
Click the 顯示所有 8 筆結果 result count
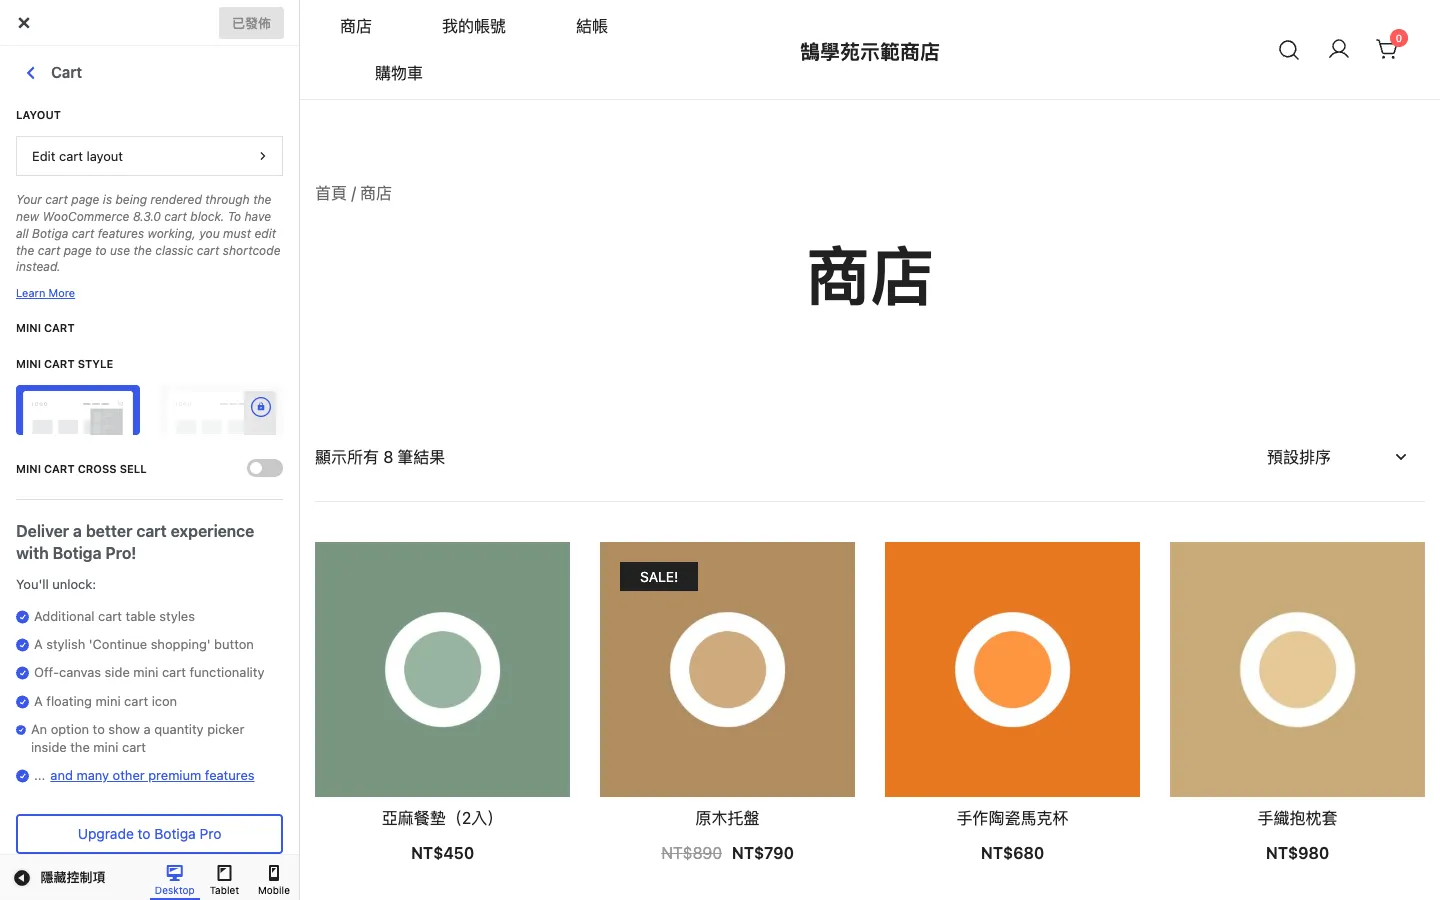point(380,457)
